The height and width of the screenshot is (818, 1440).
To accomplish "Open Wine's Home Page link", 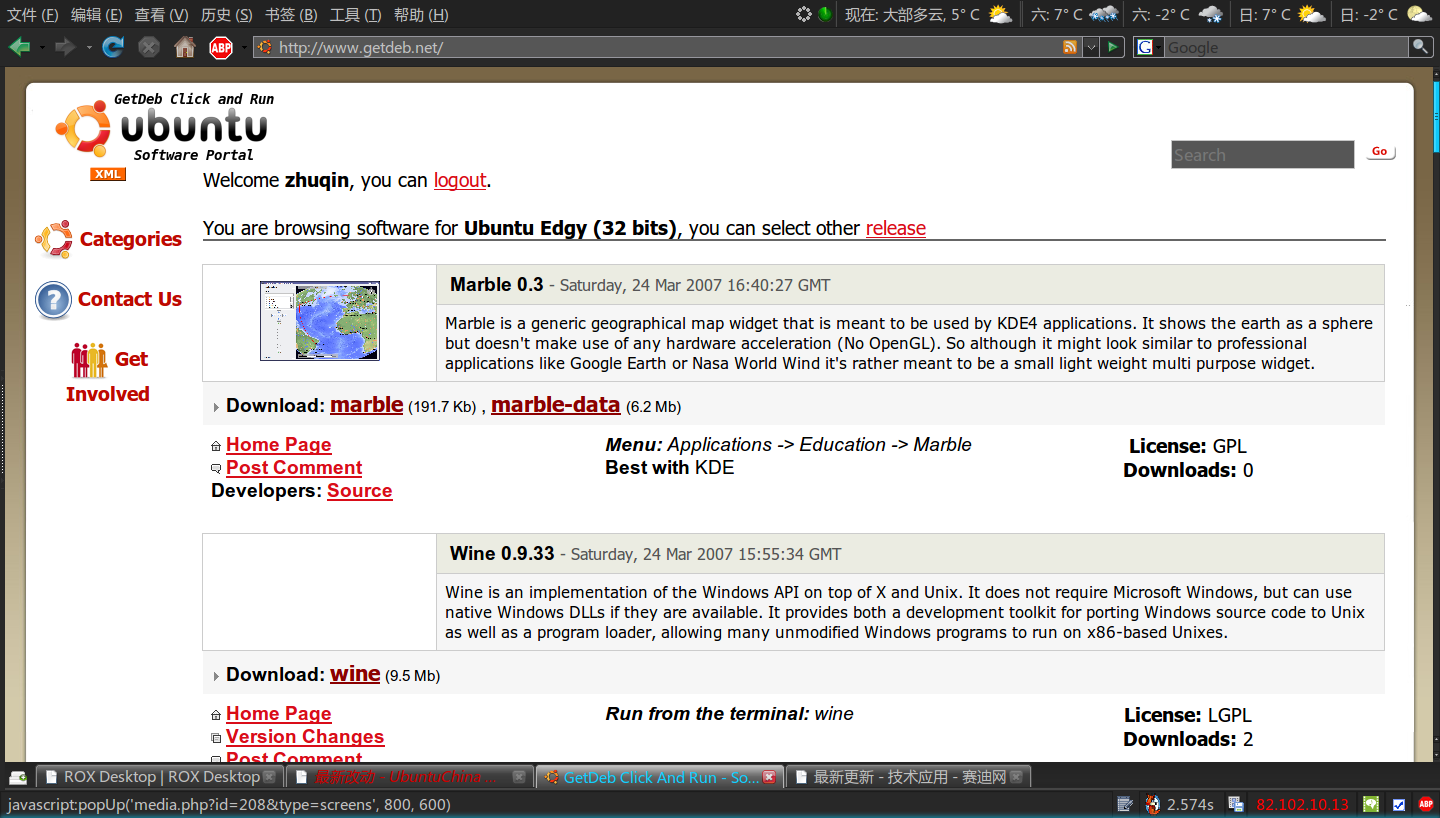I will coord(279,714).
